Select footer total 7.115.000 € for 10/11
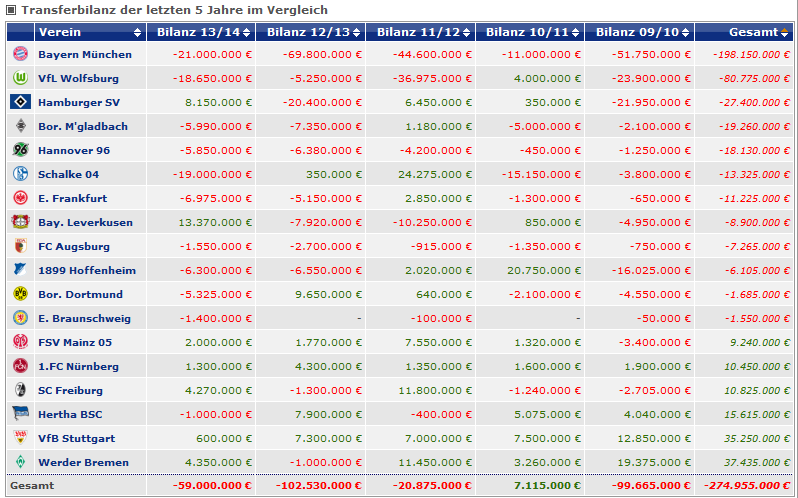The image size is (798, 498). tap(547, 486)
